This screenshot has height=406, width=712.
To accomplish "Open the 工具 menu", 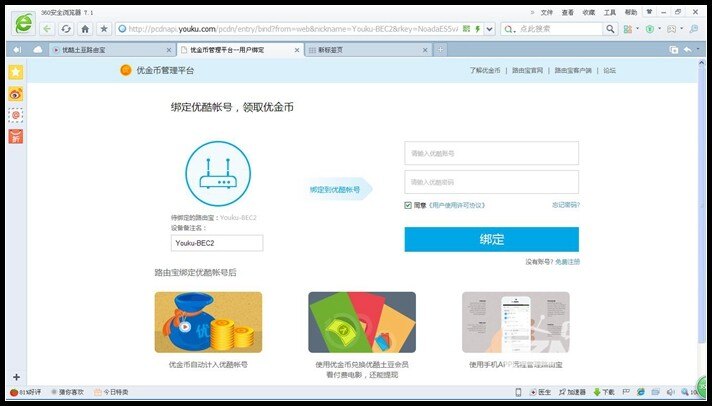I will click(609, 12).
